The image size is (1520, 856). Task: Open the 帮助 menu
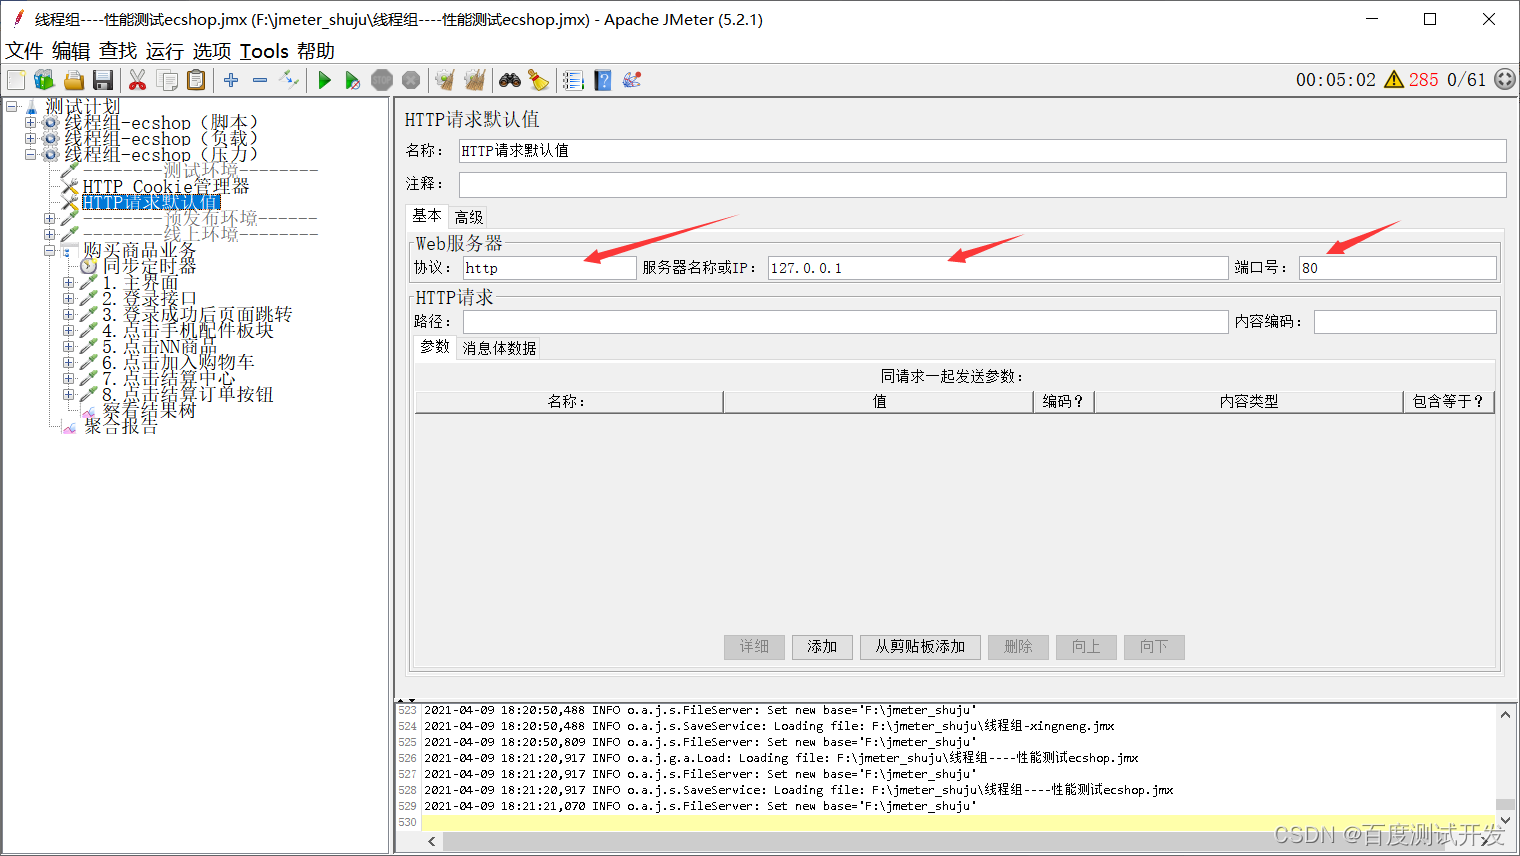tap(316, 51)
